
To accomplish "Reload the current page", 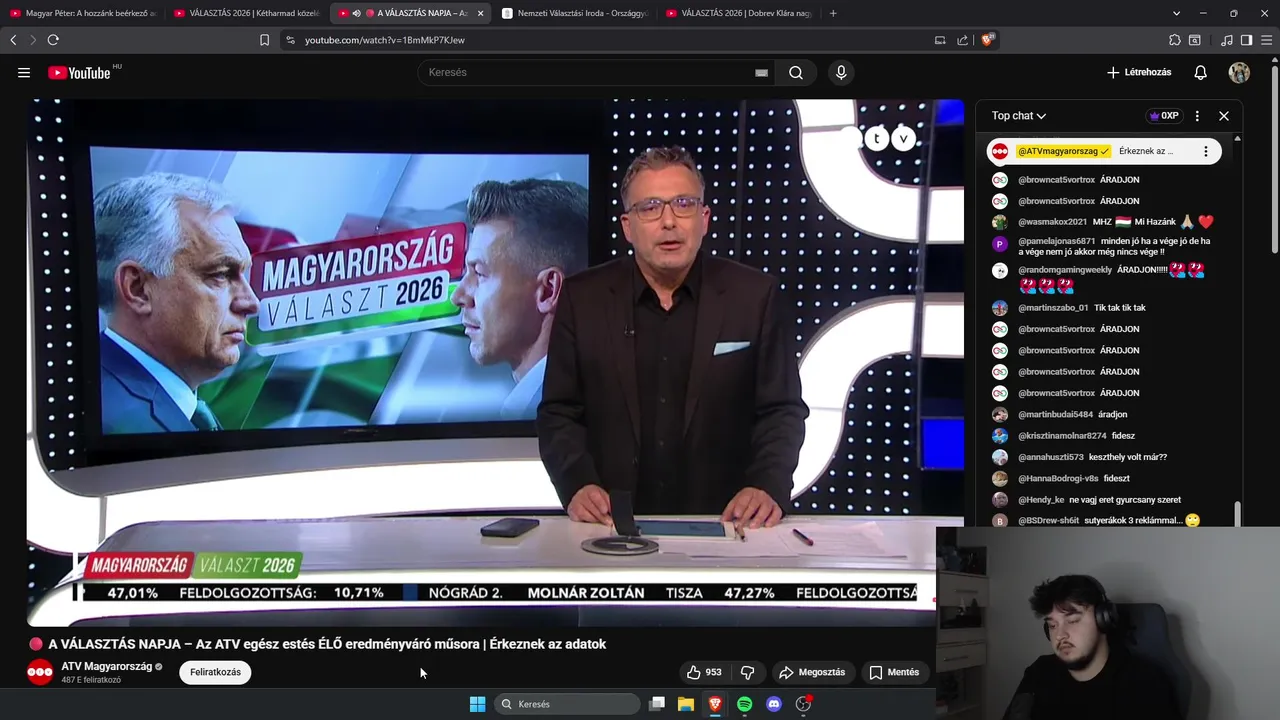I will click(x=53, y=40).
